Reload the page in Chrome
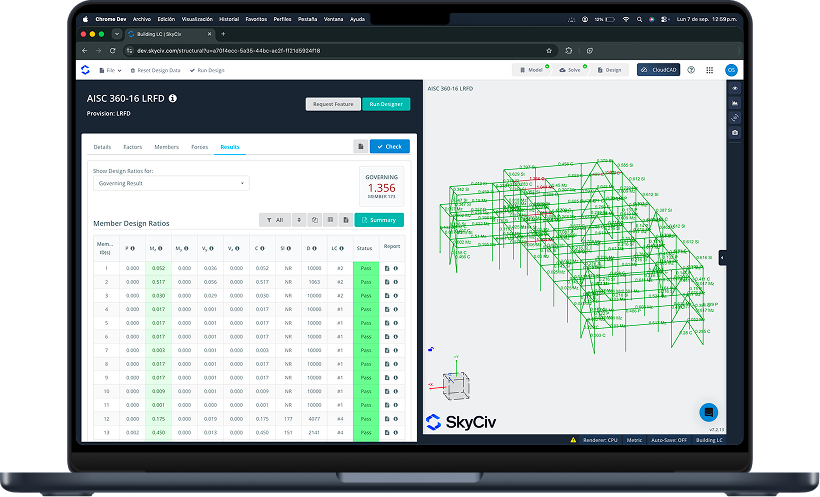 tap(112, 51)
